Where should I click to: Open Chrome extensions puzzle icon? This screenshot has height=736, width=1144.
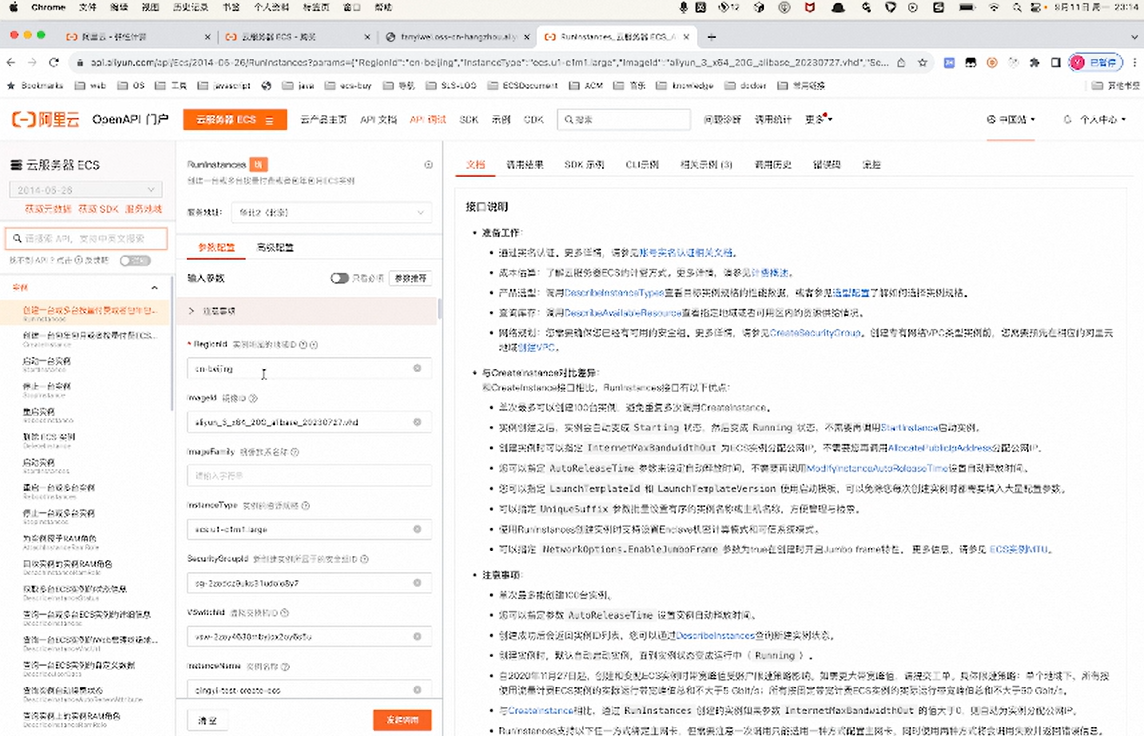coord(1034,63)
